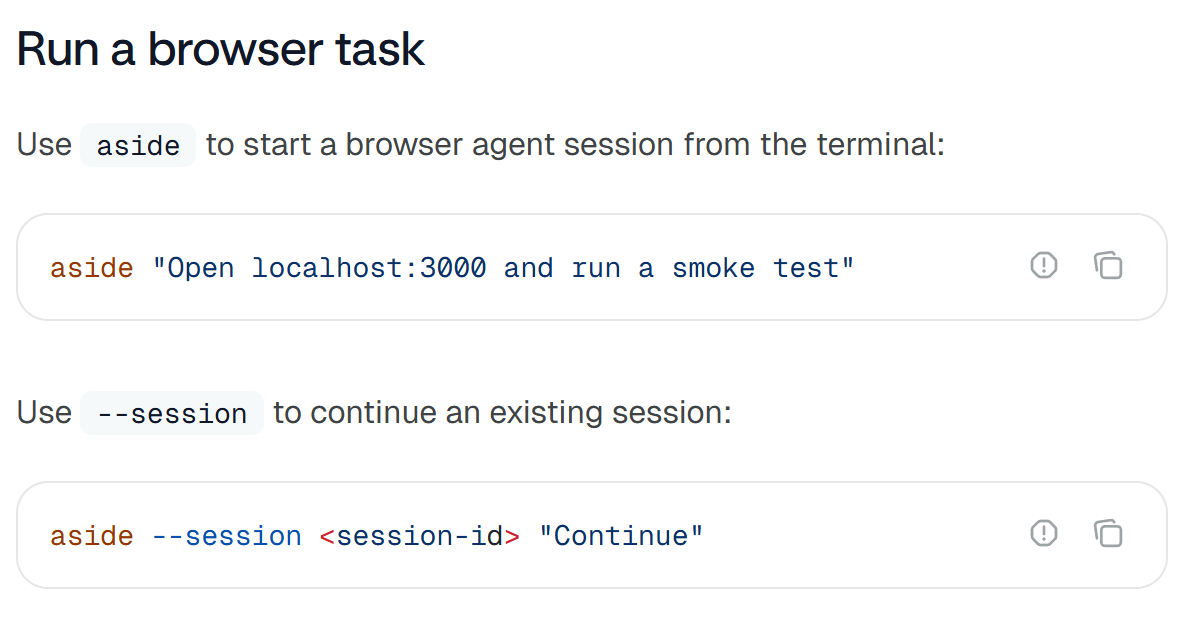Screen dimensions: 1184x640
Task: Click 'localhost:3000' in the first code block
Action: 369,268
